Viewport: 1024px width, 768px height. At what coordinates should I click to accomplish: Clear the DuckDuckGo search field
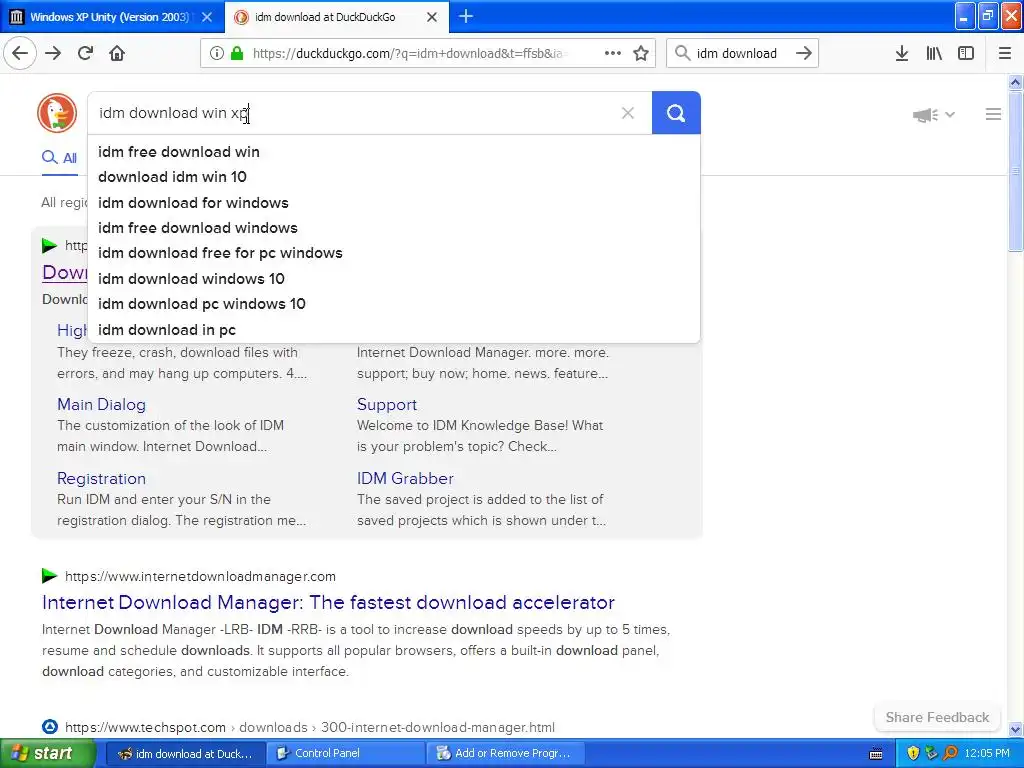(x=628, y=113)
